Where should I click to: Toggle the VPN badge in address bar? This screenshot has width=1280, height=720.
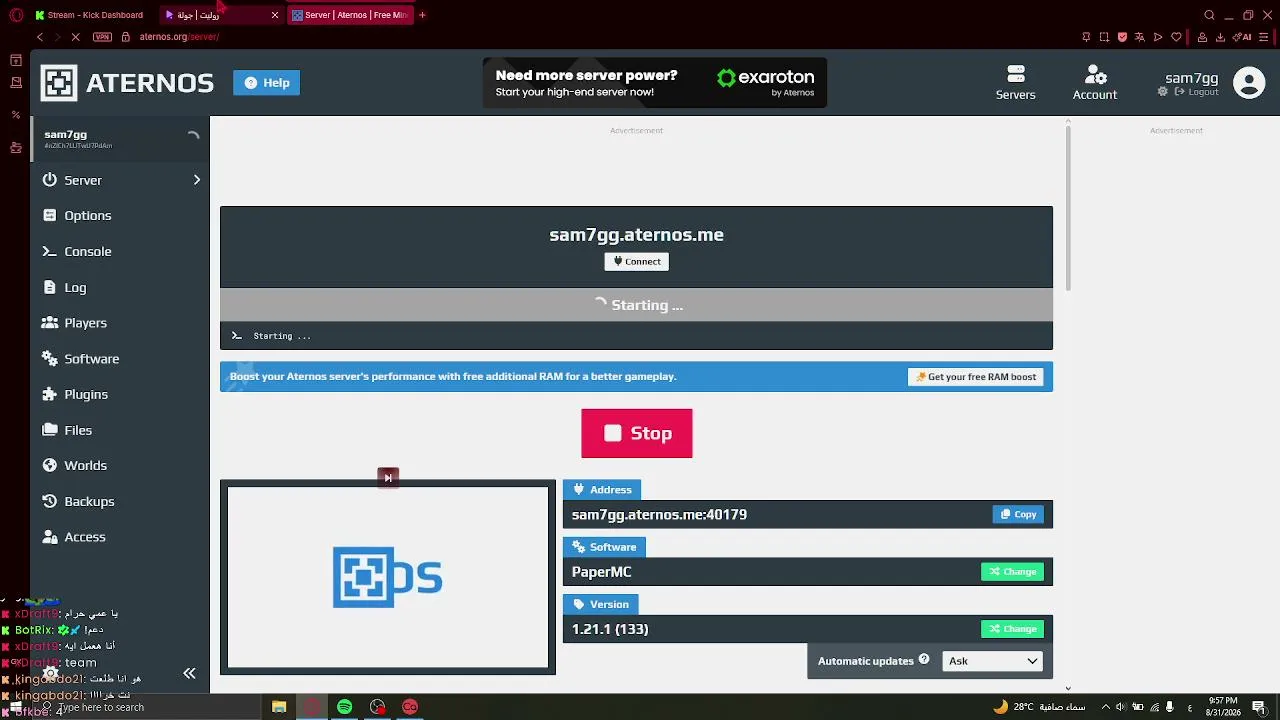point(102,37)
